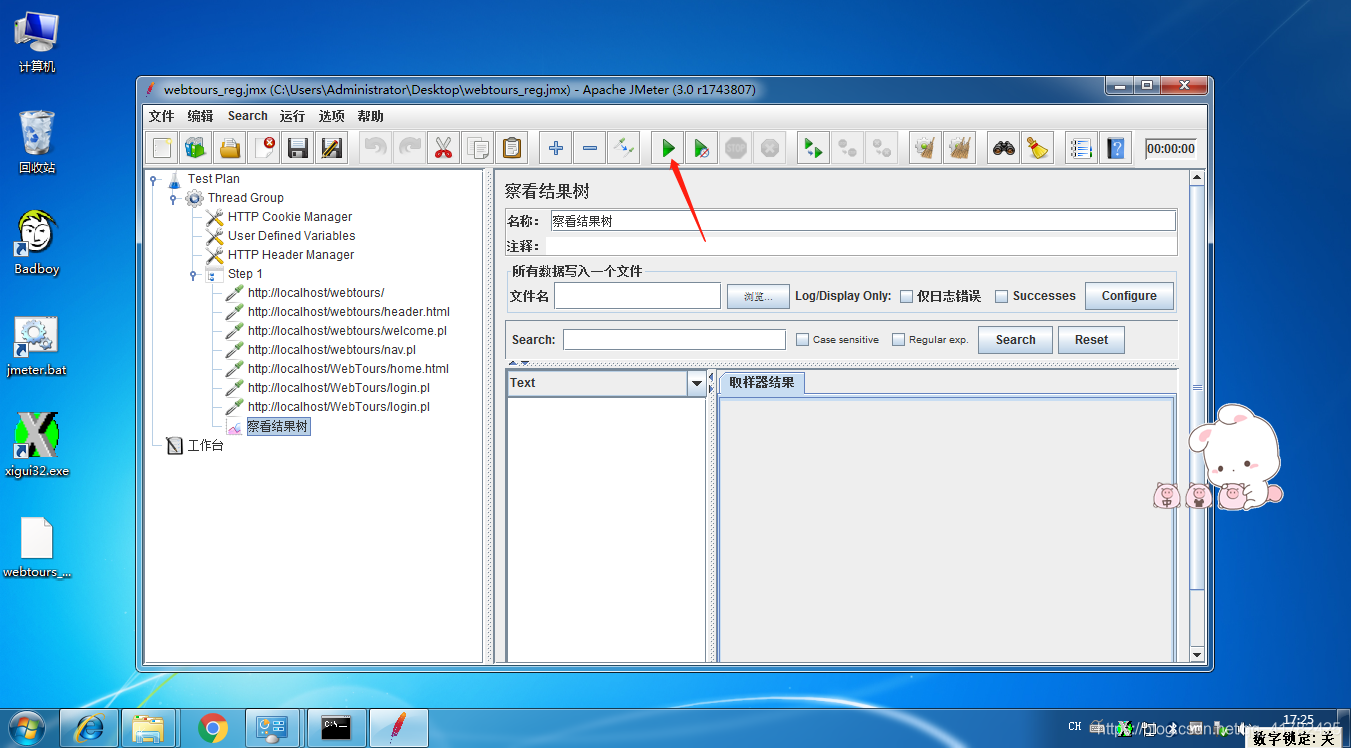Collapse the Step 1 node toggle
The width and height of the screenshot is (1351, 748).
[x=193, y=274]
